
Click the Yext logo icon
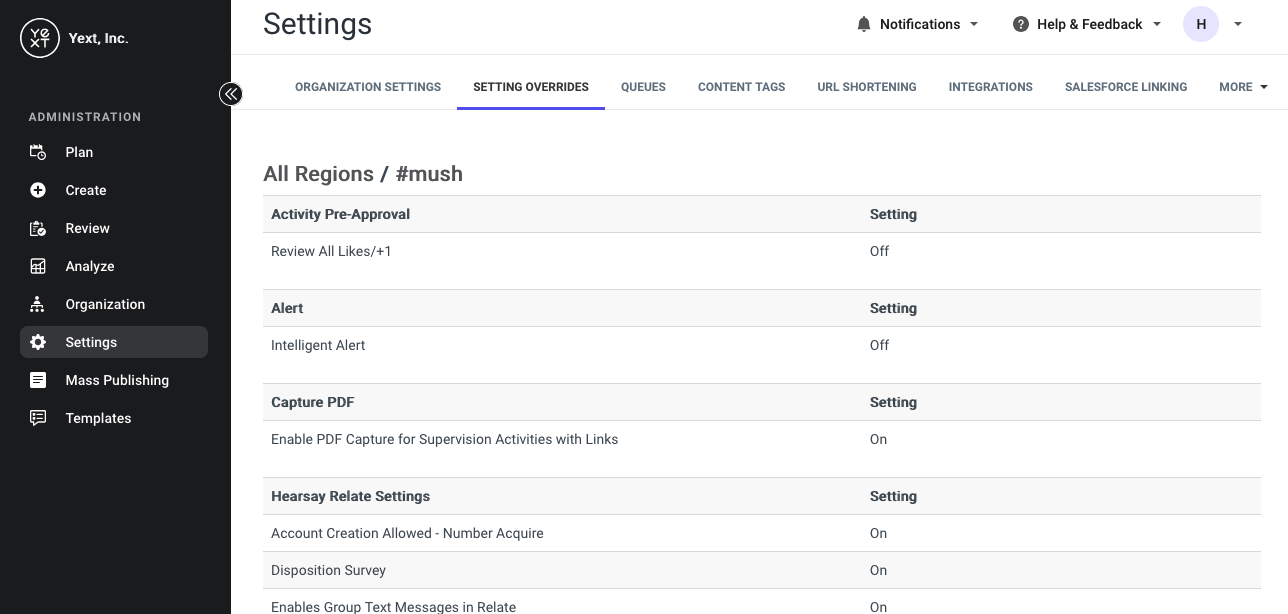[x=40, y=38]
